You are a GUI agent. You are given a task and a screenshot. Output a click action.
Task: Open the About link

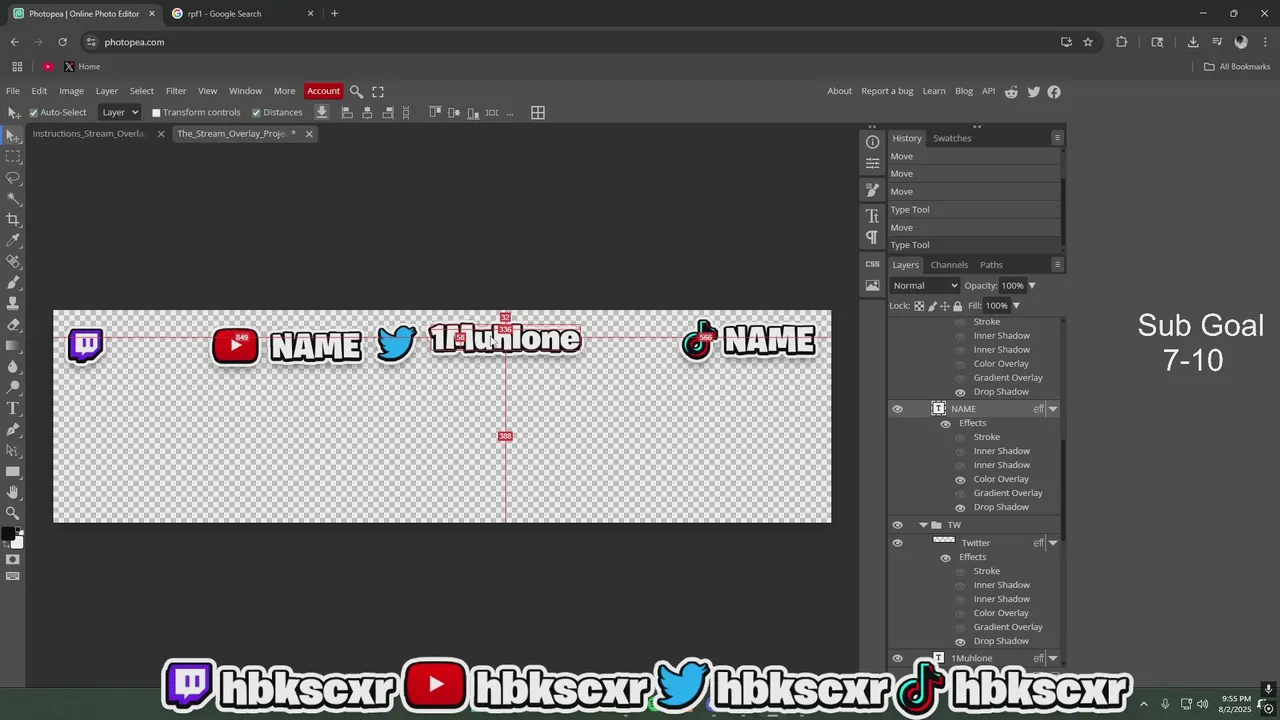point(839,91)
